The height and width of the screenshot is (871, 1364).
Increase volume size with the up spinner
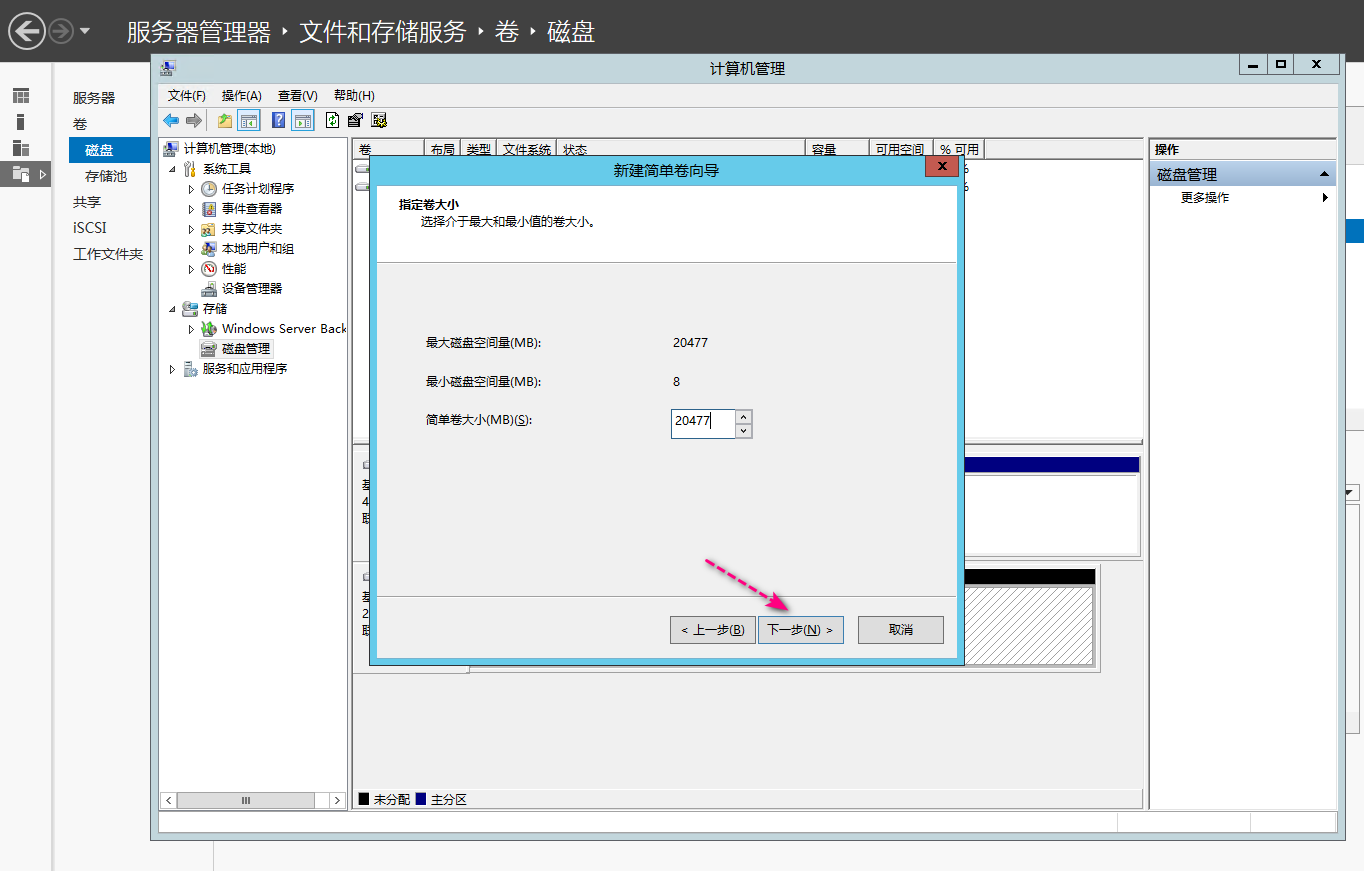743,417
